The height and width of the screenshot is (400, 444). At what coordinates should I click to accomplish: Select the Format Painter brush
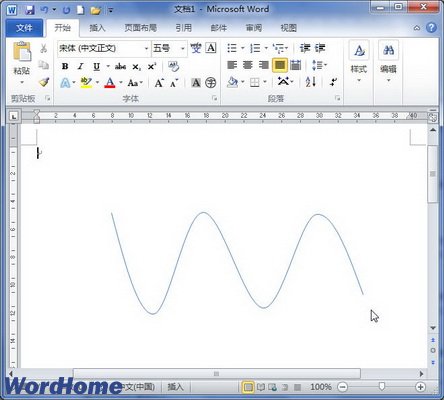coord(44,82)
